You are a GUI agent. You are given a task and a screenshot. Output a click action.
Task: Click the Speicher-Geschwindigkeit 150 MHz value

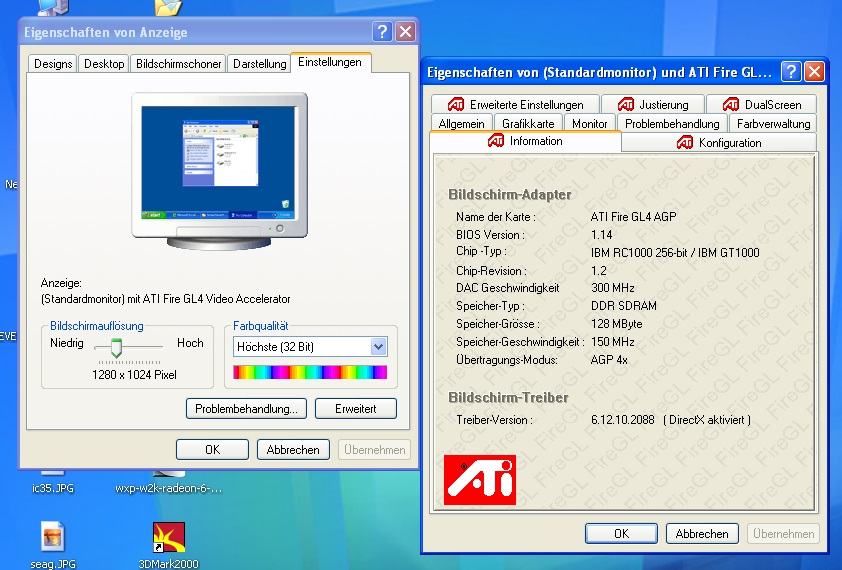pyautogui.click(x=613, y=342)
